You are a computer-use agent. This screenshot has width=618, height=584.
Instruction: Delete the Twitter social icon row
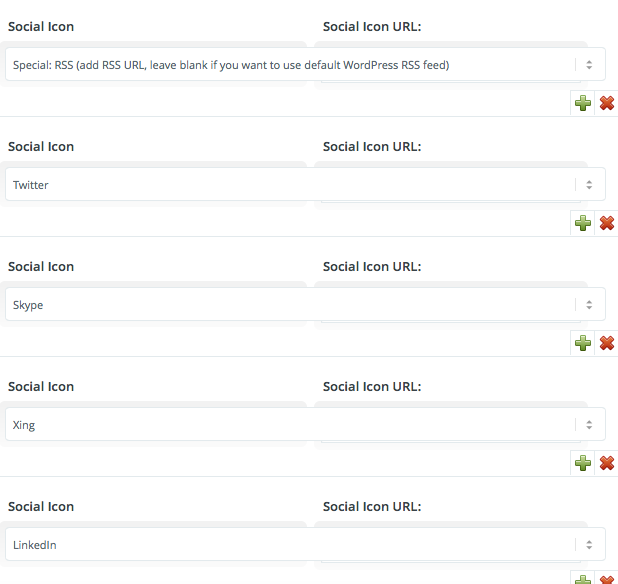[x=607, y=223]
